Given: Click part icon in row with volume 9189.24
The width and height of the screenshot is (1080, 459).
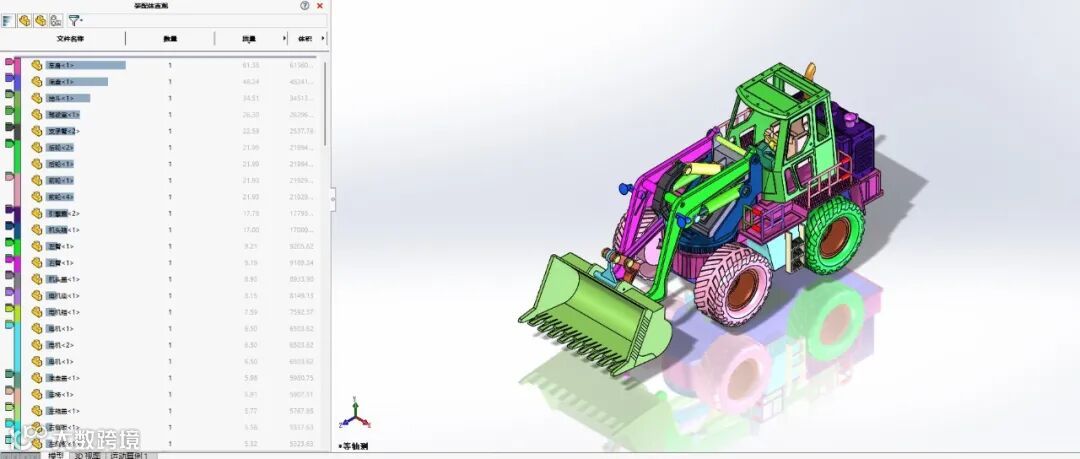Looking at the screenshot, I should pos(37,263).
